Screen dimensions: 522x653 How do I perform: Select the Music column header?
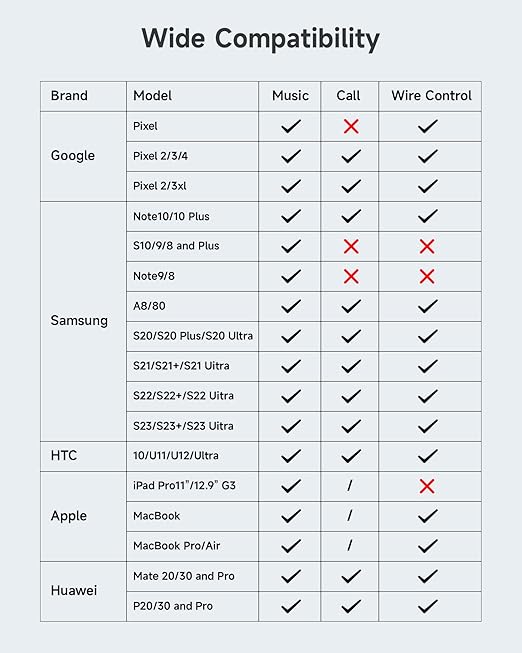point(290,96)
